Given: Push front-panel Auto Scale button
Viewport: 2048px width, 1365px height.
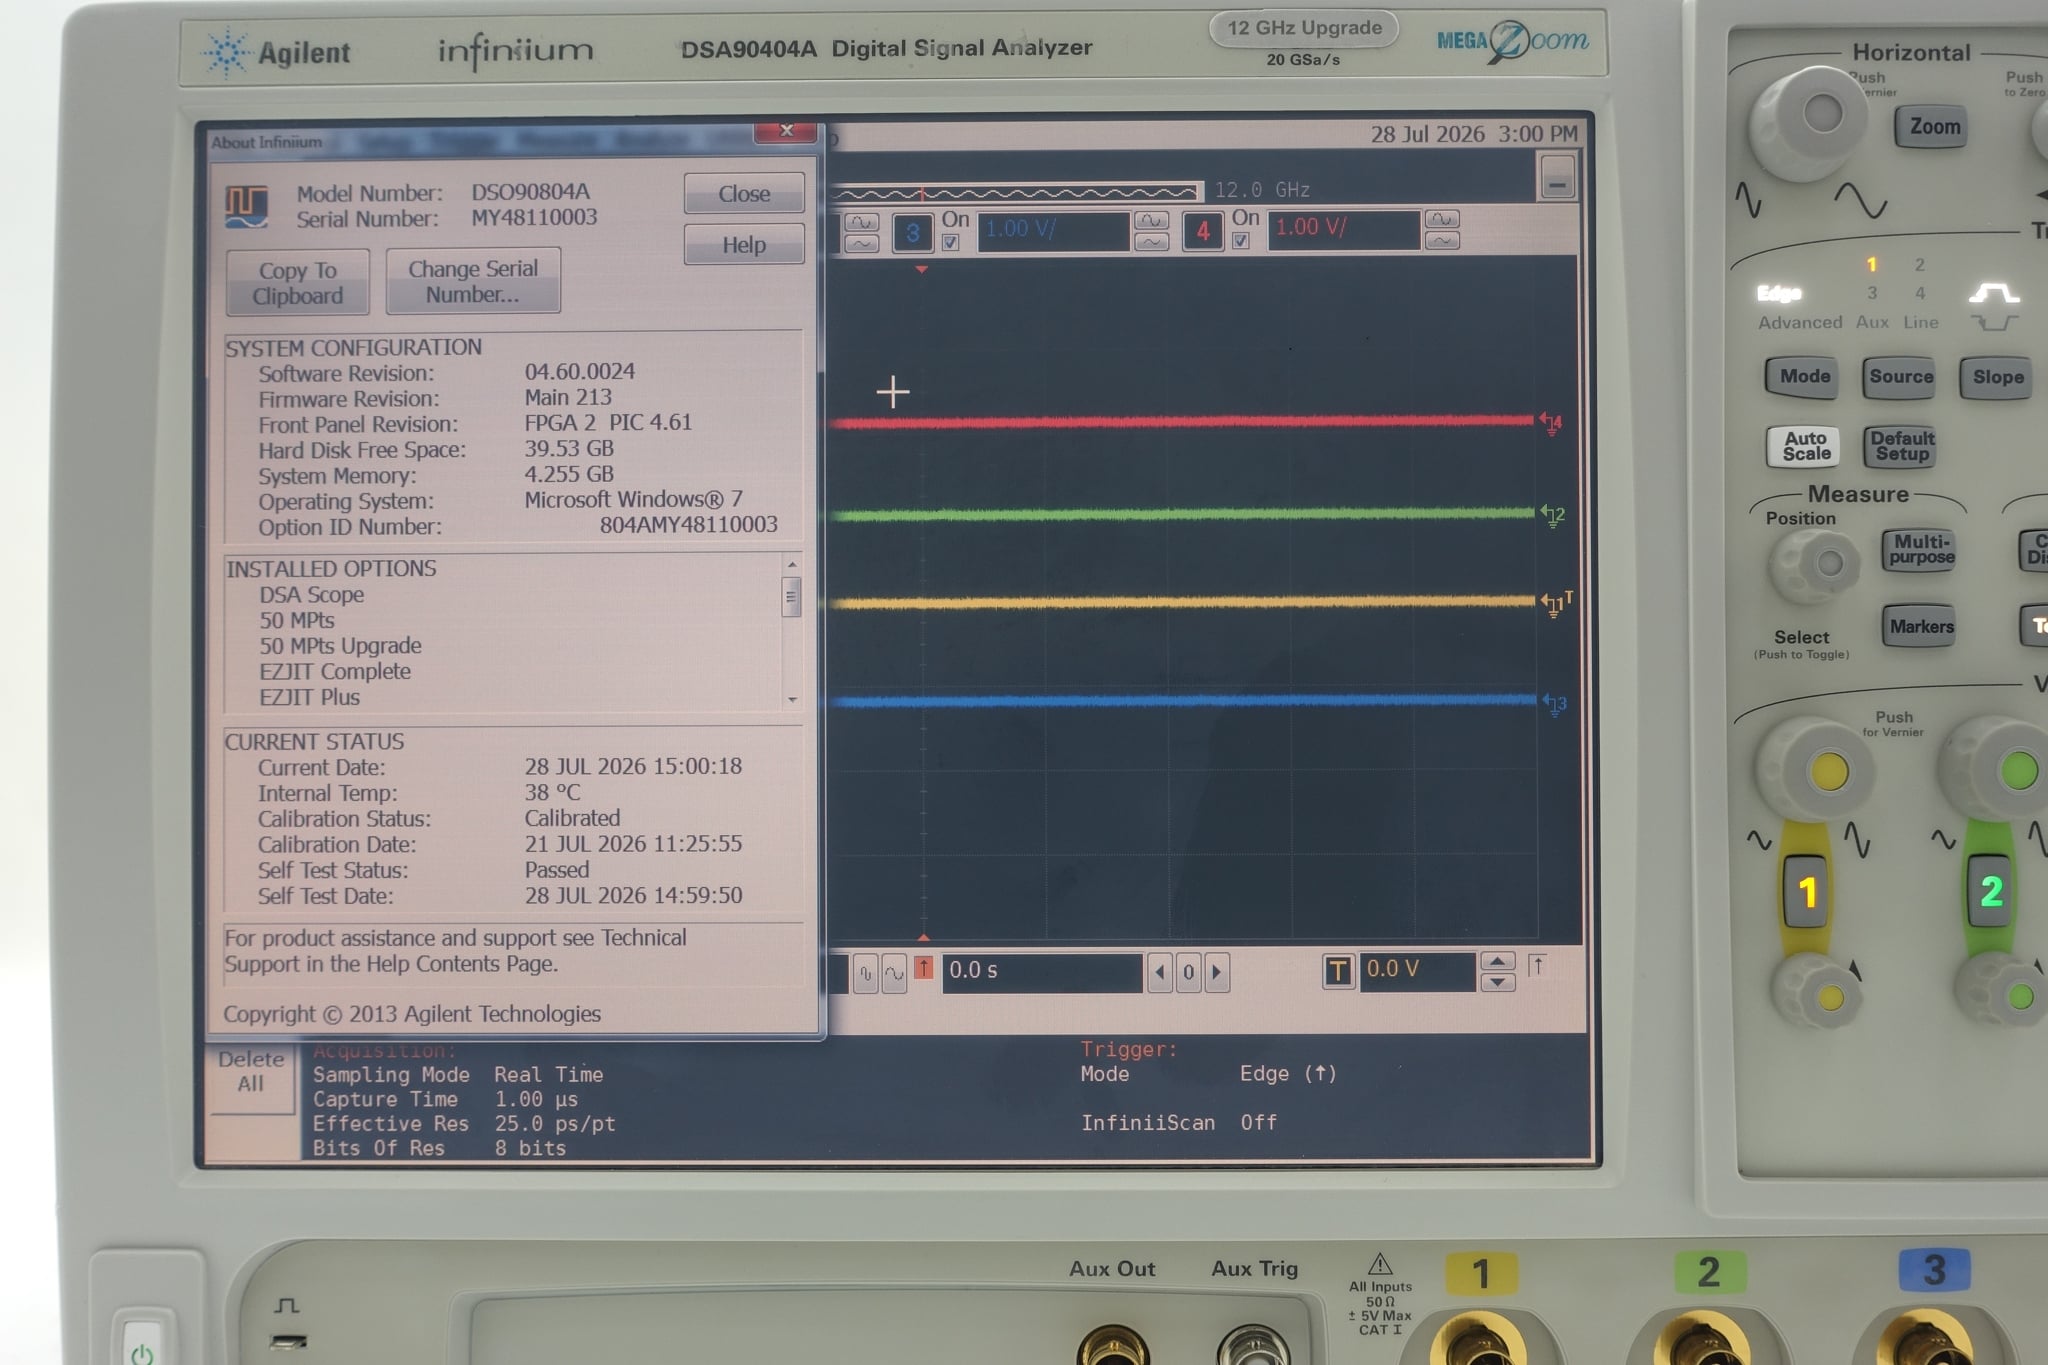Looking at the screenshot, I should point(1805,446).
